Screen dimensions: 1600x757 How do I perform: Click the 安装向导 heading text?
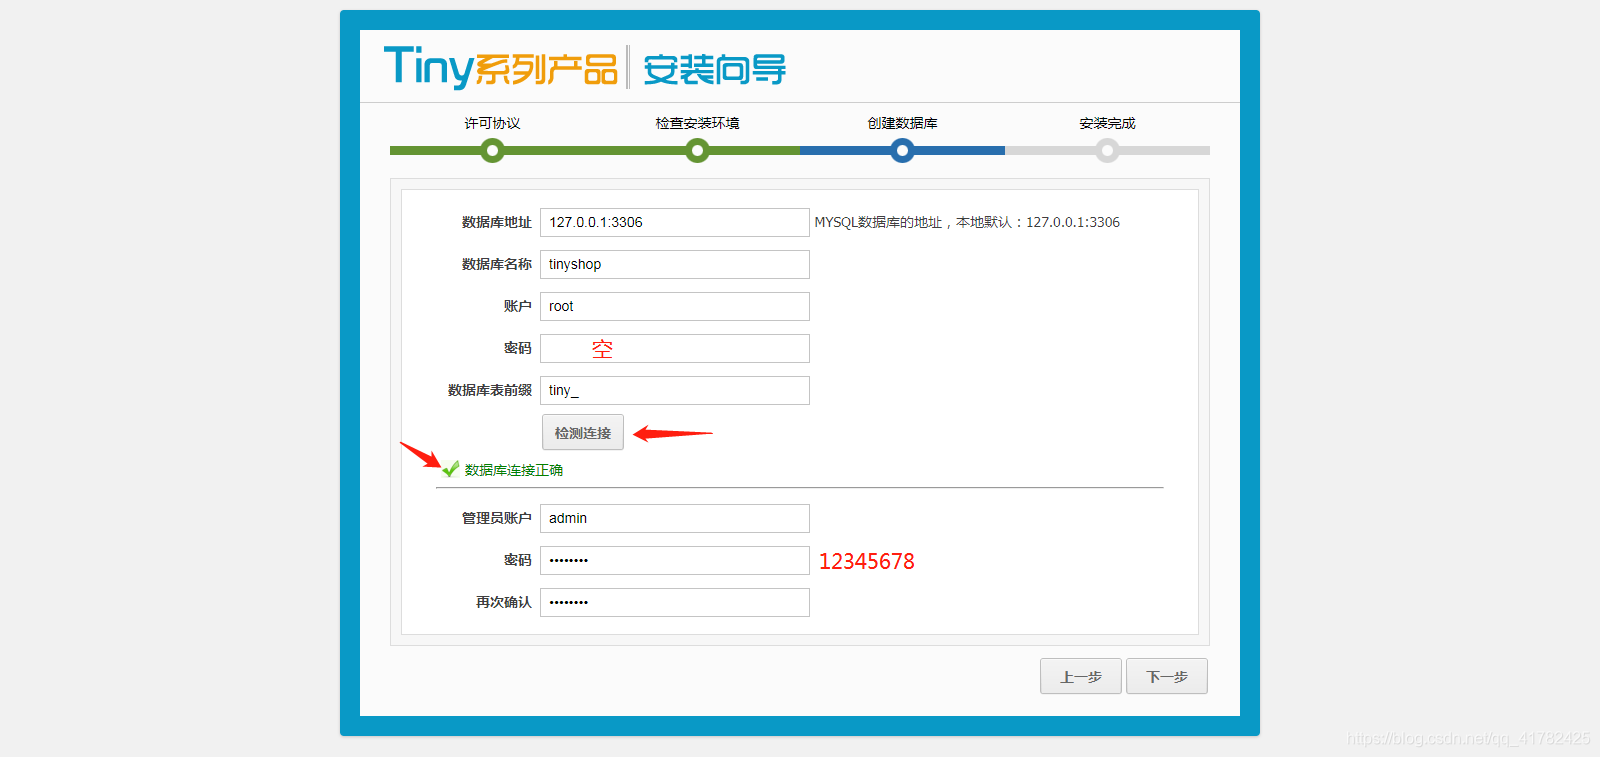tap(714, 70)
